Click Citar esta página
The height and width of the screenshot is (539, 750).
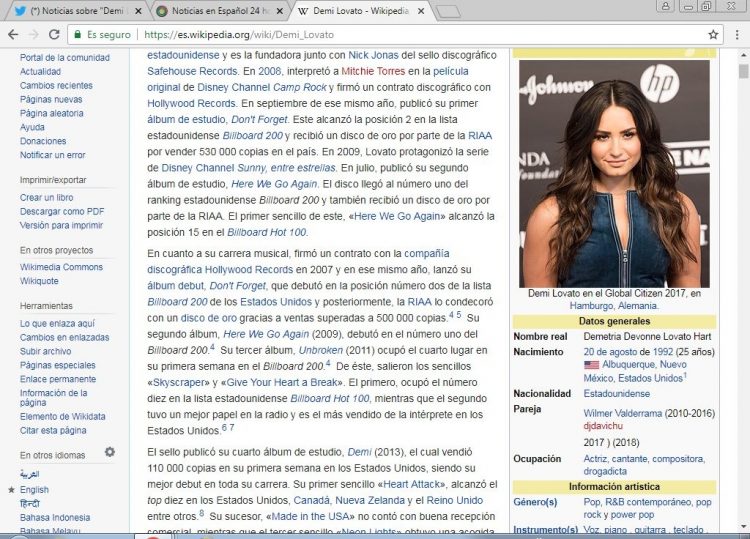(53, 430)
